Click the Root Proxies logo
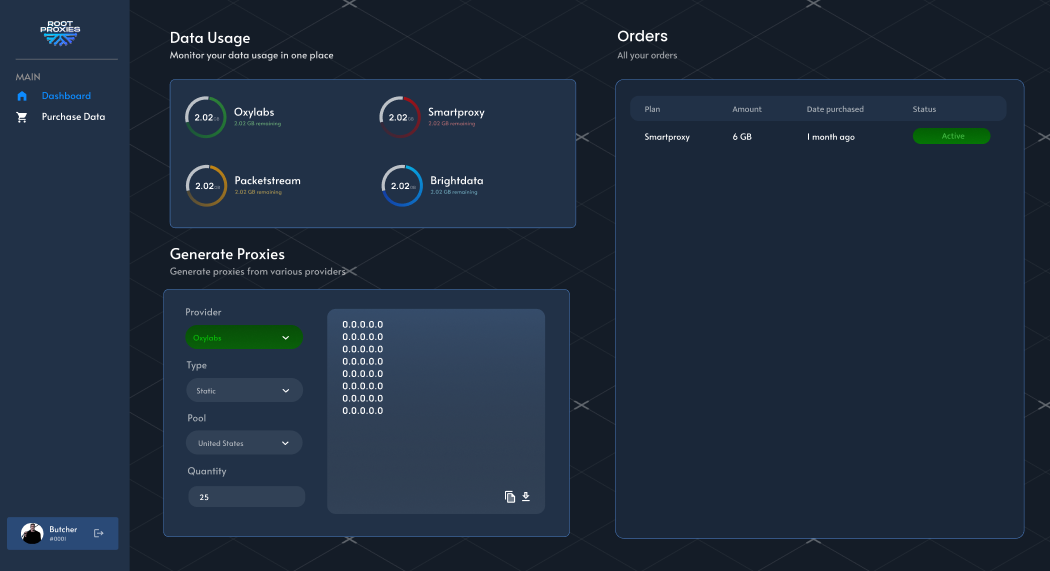 pyautogui.click(x=60, y=33)
